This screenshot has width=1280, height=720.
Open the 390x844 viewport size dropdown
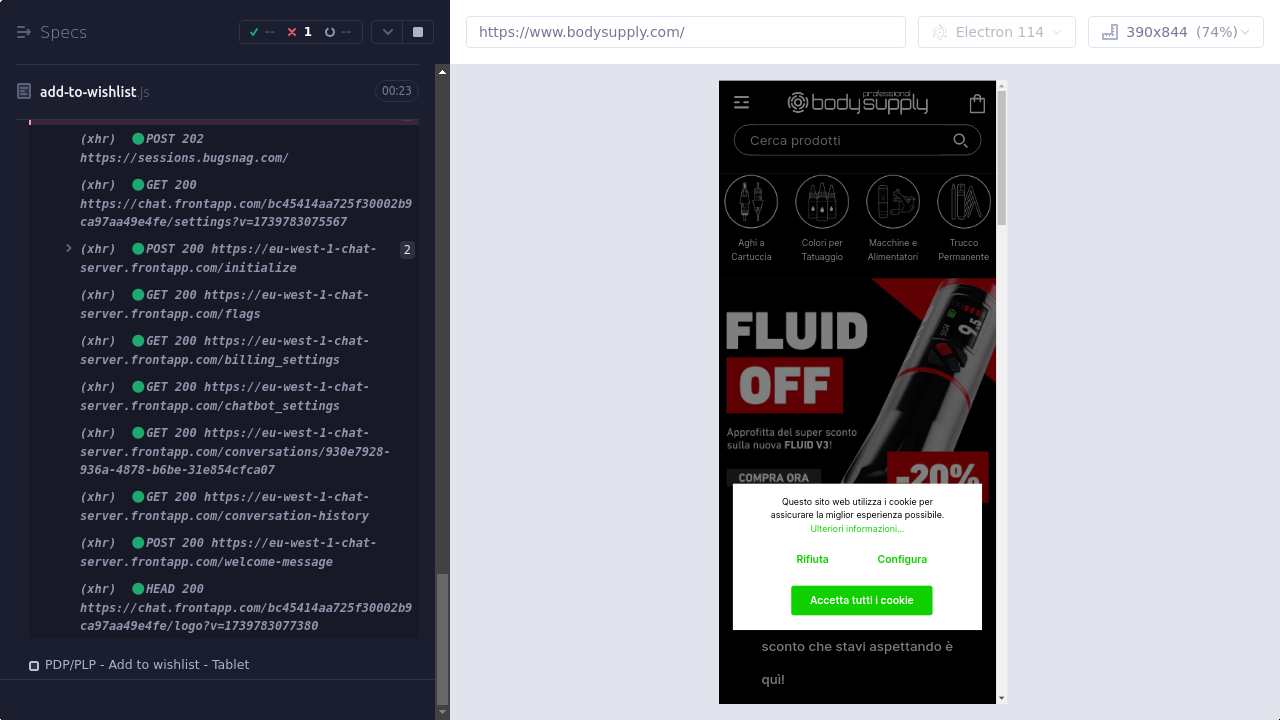click(1175, 32)
